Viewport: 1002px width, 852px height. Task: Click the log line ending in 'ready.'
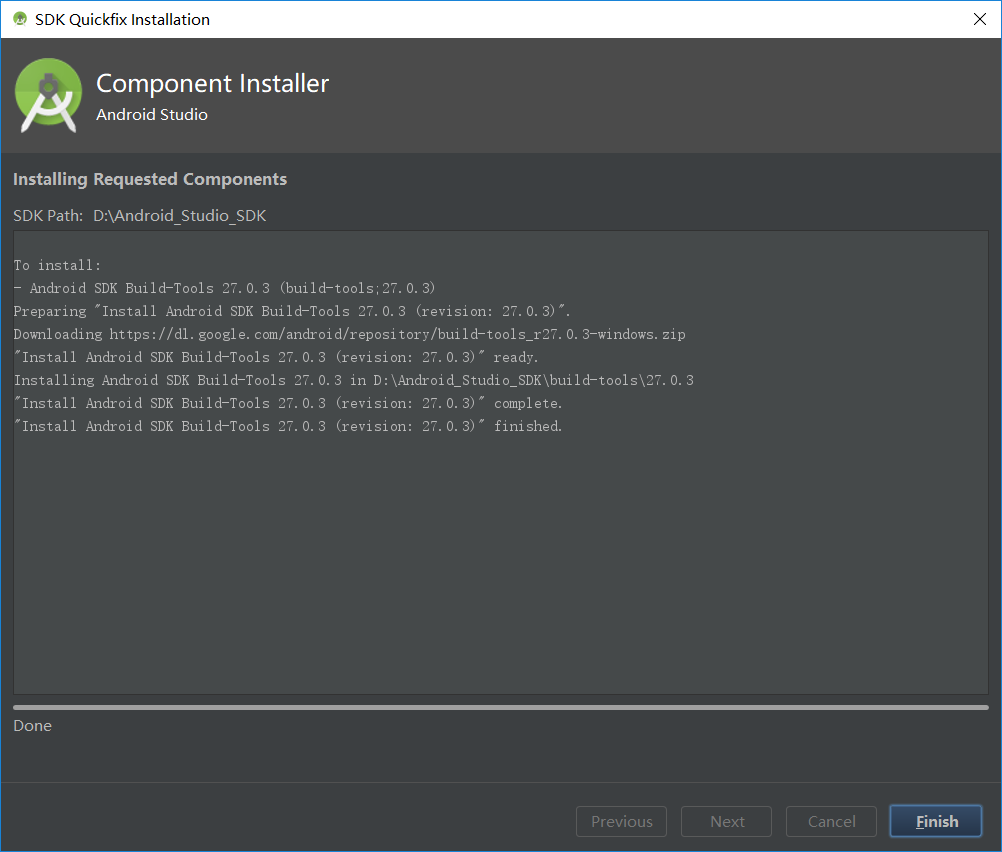point(276,357)
